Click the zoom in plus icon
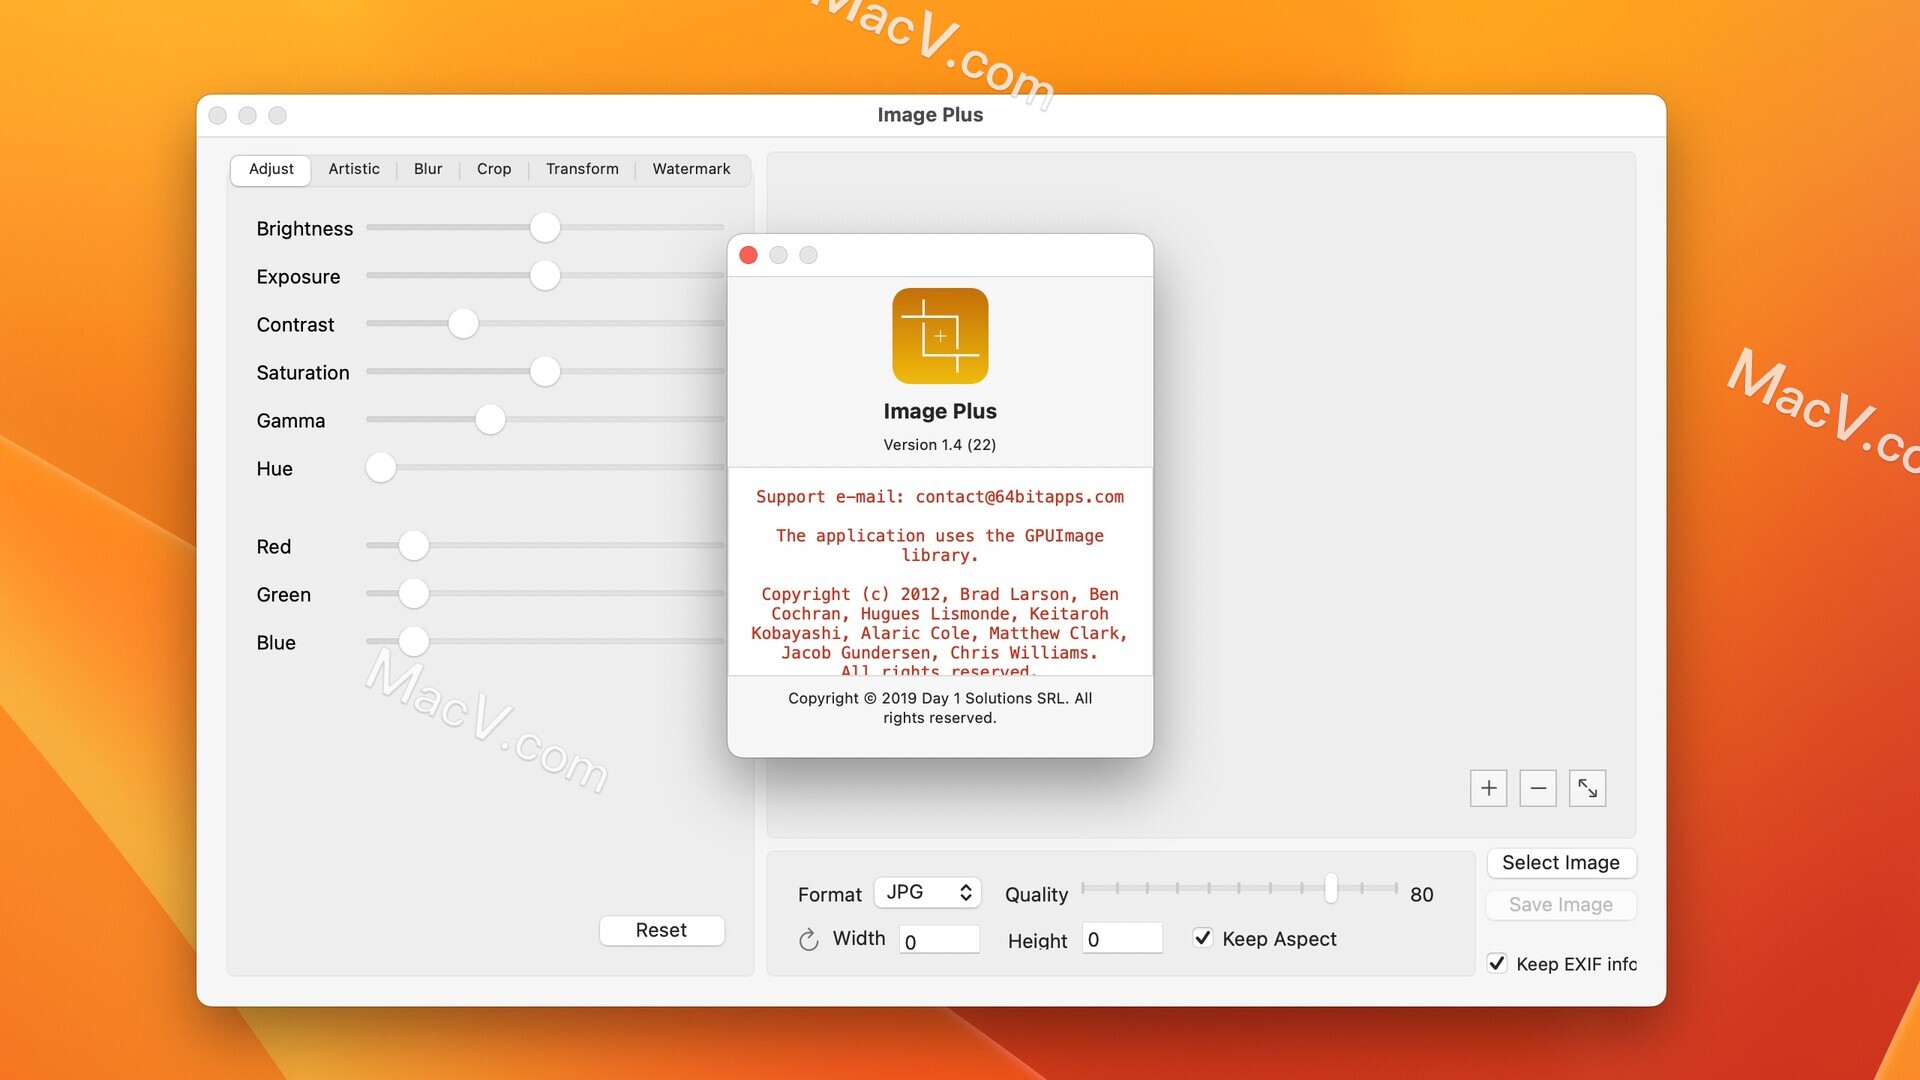The width and height of the screenshot is (1920, 1080). point(1488,788)
